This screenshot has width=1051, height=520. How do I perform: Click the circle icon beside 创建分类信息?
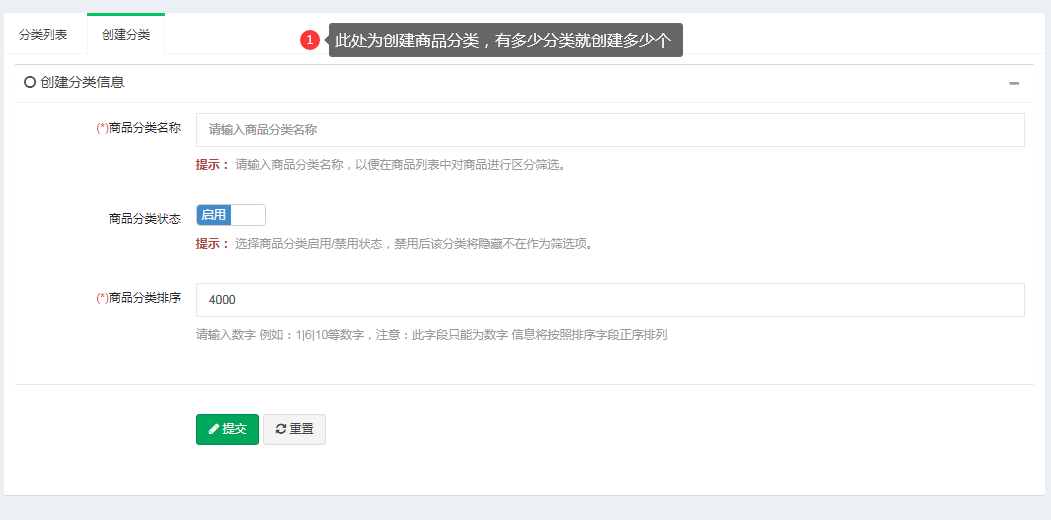[29, 82]
